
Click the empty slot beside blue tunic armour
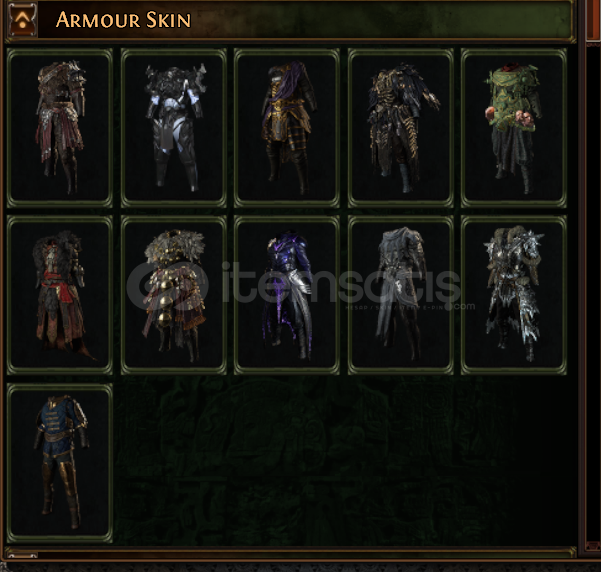pos(174,463)
